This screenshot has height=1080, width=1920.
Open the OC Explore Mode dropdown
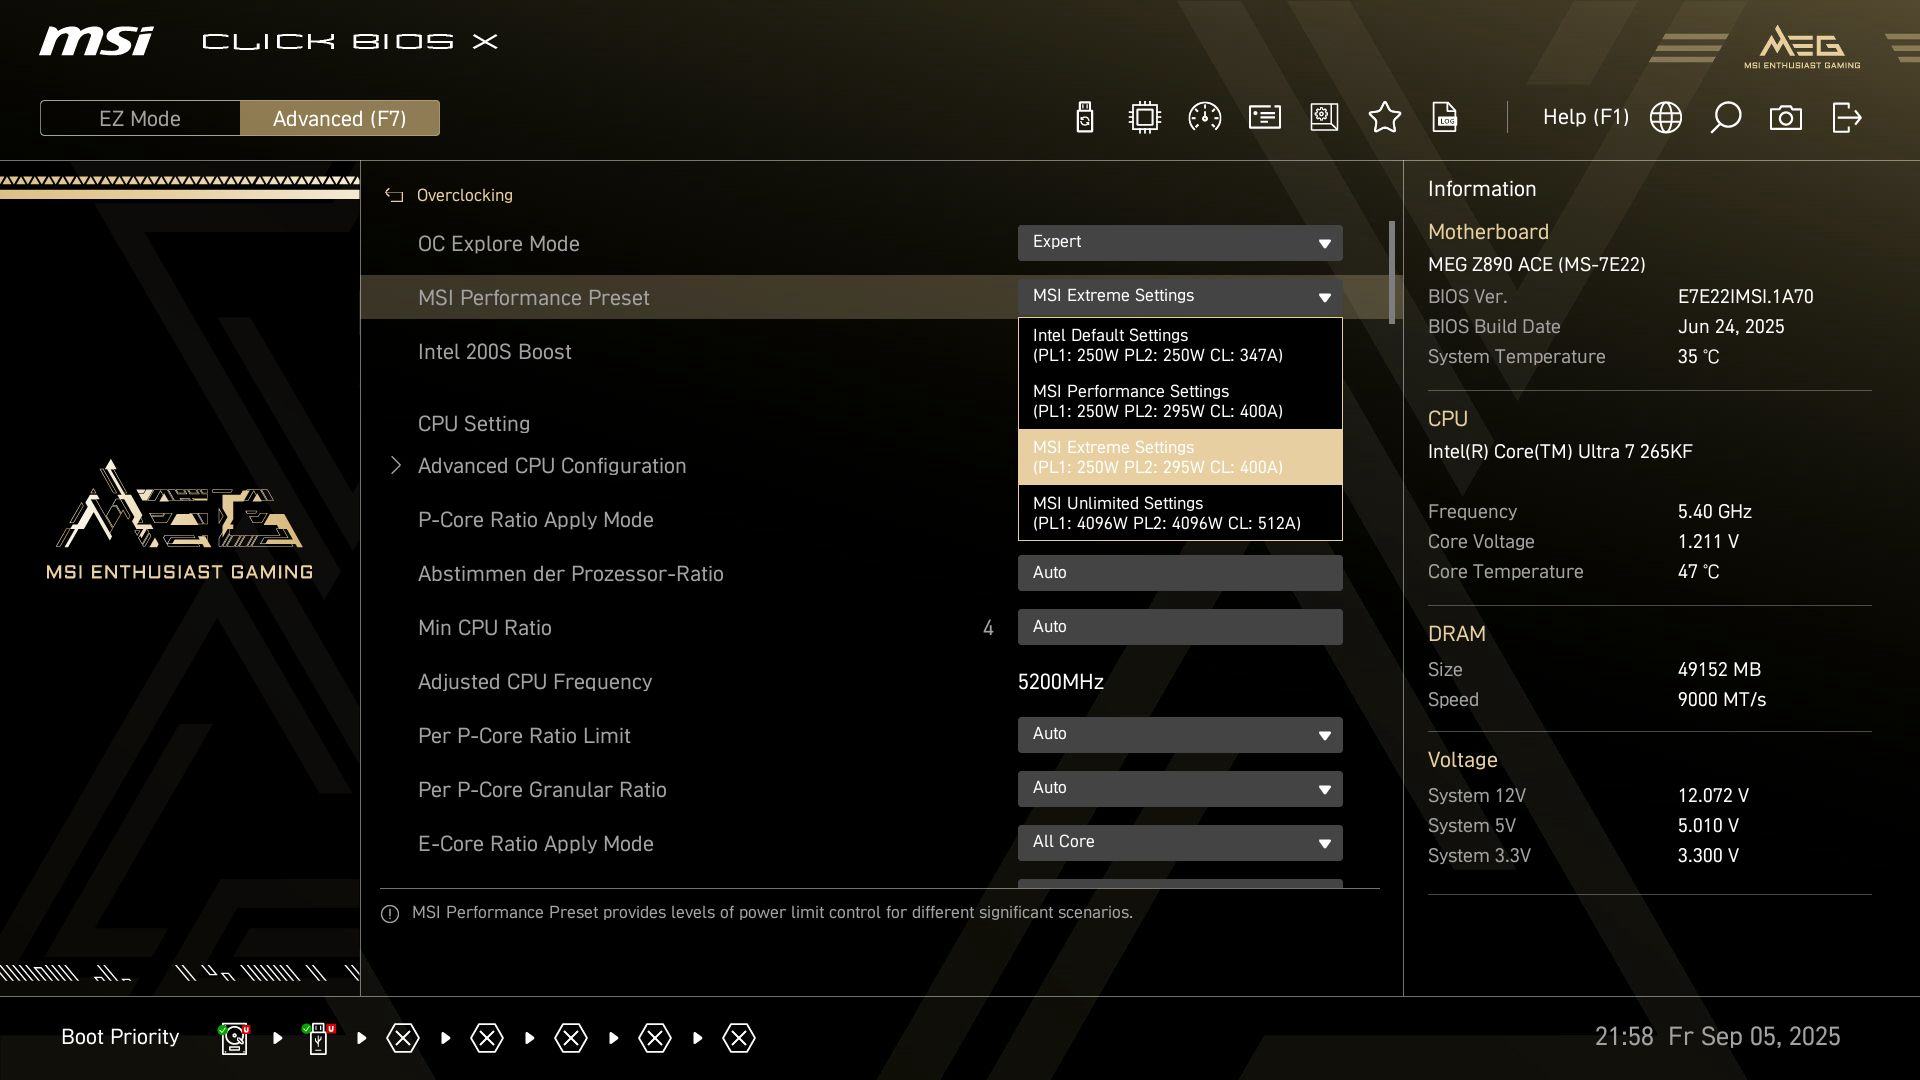1179,243
